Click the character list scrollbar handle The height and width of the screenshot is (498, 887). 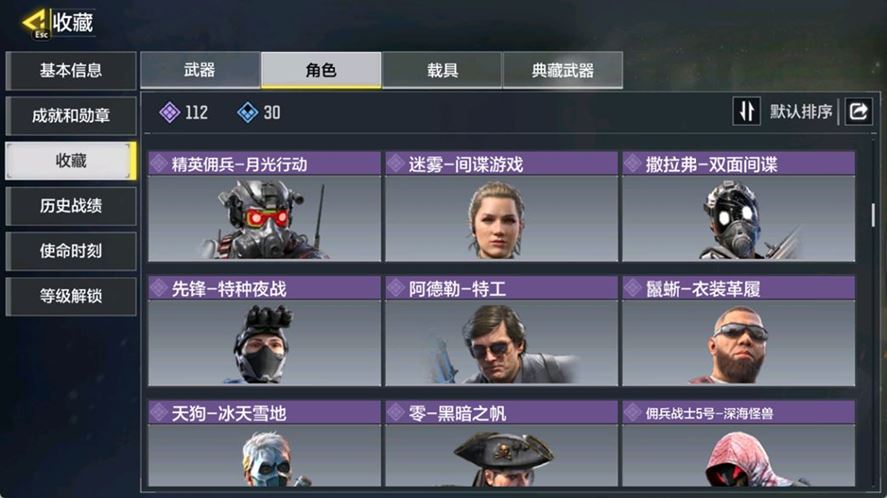coord(873,215)
